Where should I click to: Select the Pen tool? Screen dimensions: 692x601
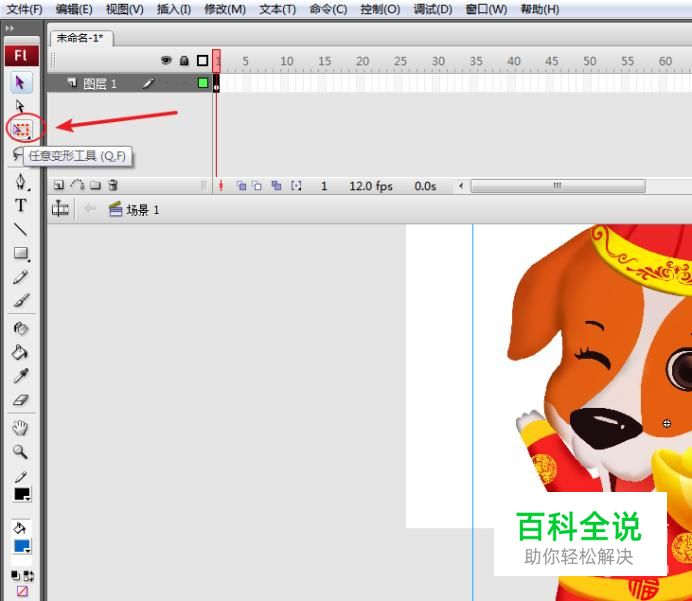click(21, 182)
